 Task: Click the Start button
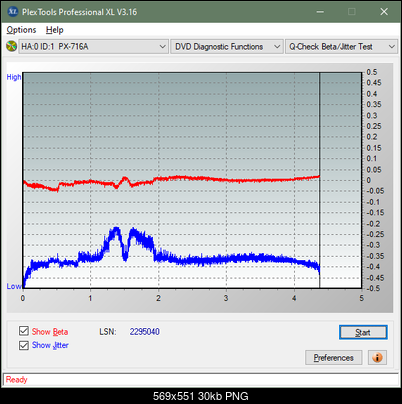point(363,332)
